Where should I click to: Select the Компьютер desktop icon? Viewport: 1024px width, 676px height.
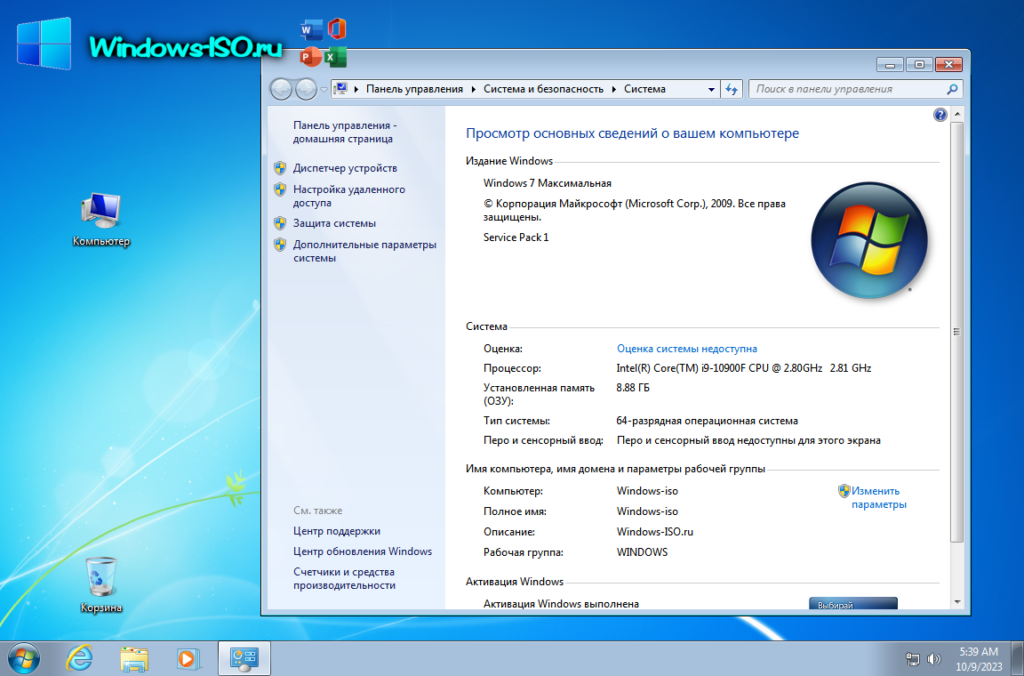[101, 219]
